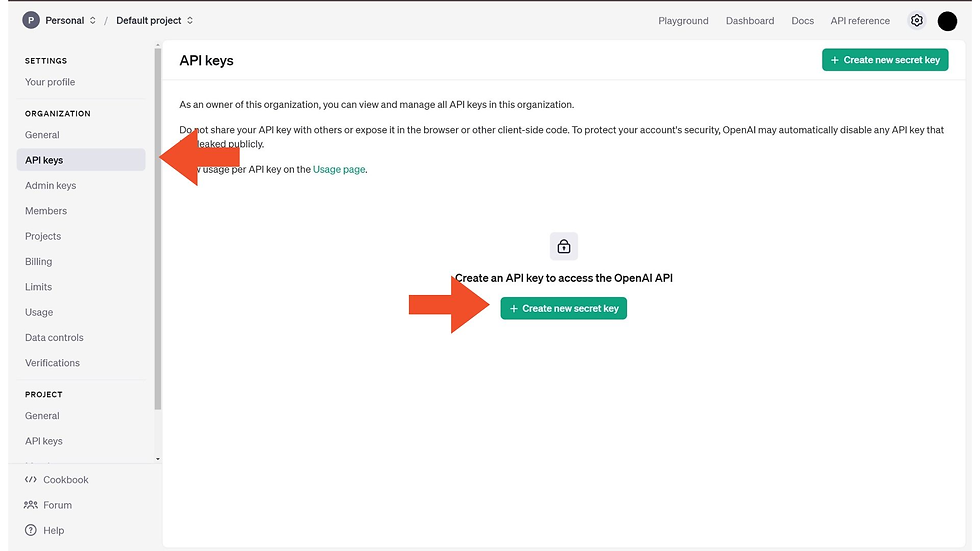The image size is (980, 551).
Task: Open the Playground tab
Action: tap(683, 21)
